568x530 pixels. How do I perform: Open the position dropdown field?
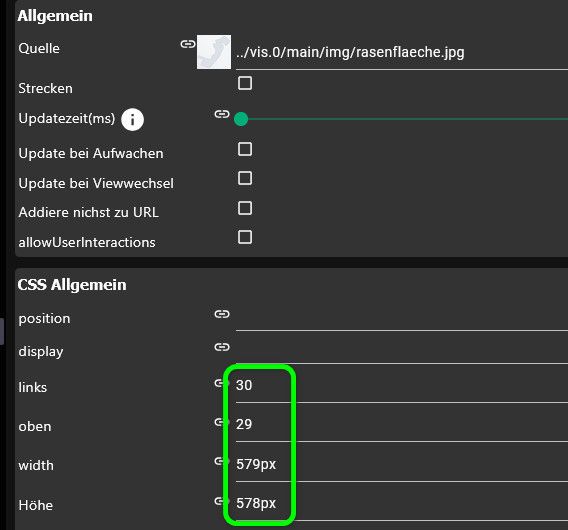(402, 319)
